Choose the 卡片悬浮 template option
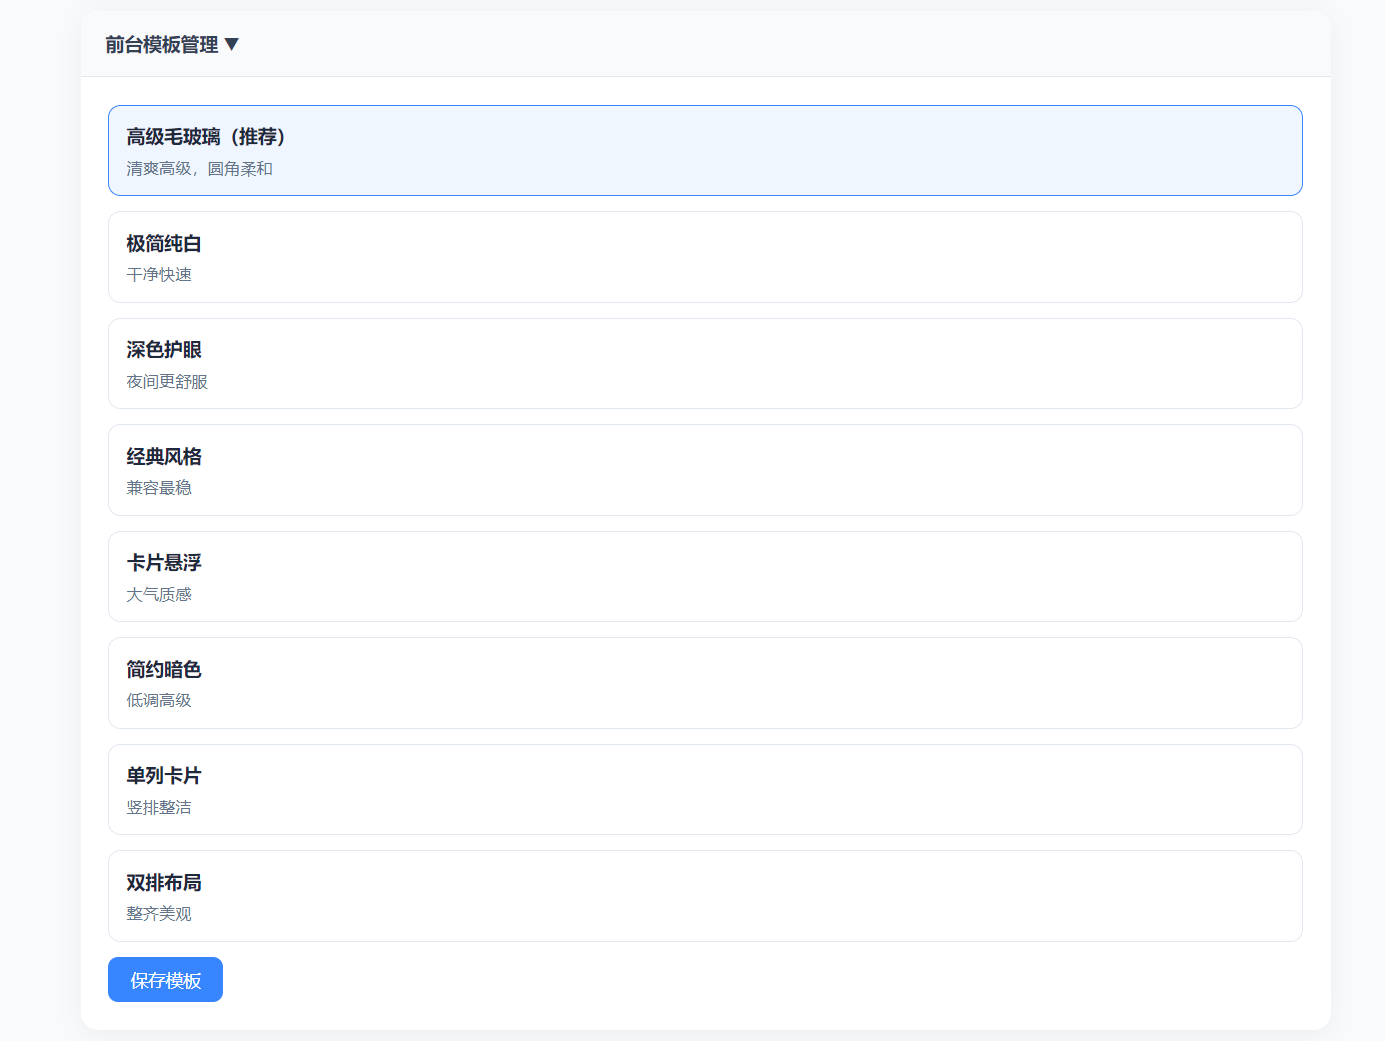 (x=705, y=576)
